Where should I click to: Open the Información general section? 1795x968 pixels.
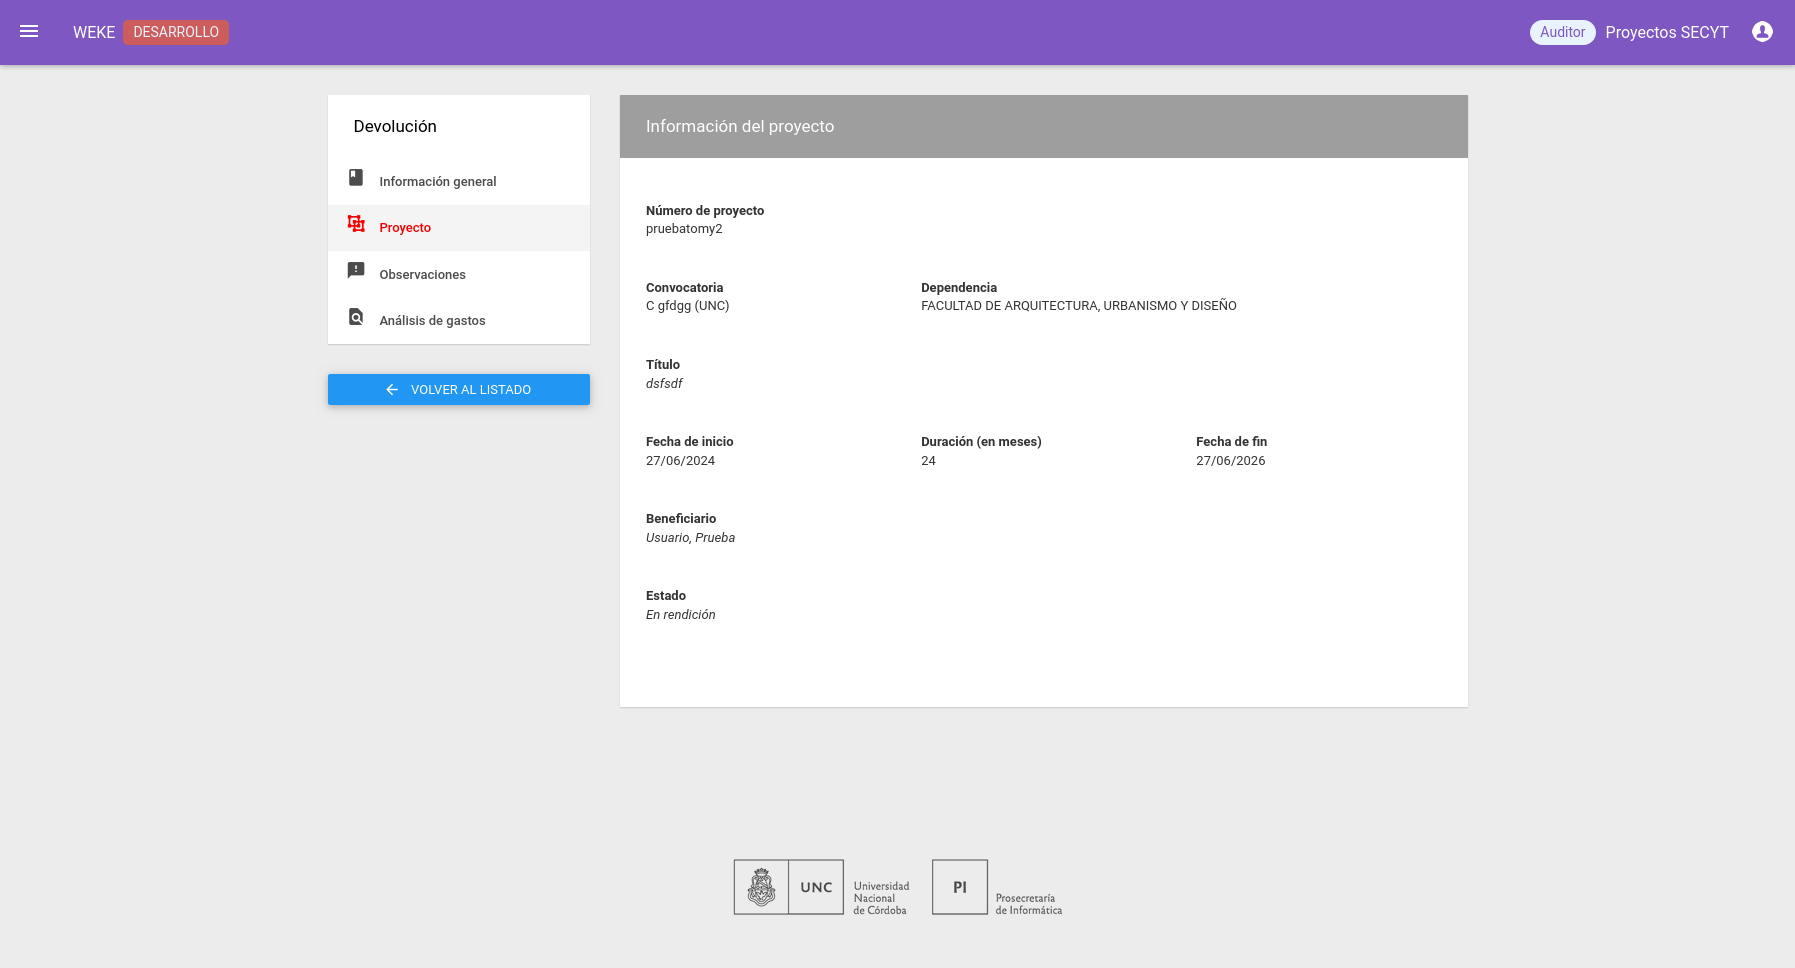tap(437, 182)
